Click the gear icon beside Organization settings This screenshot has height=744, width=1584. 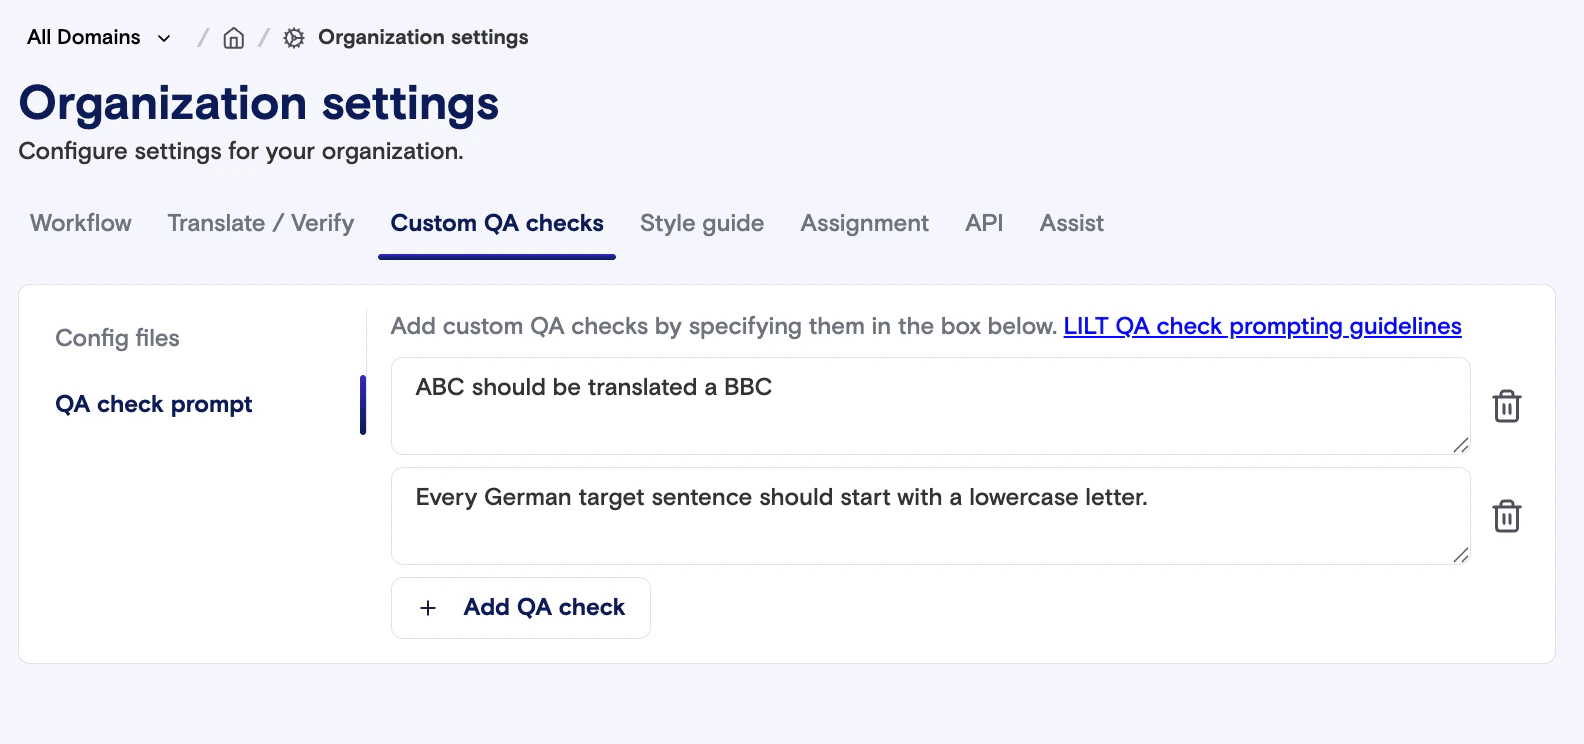point(294,38)
